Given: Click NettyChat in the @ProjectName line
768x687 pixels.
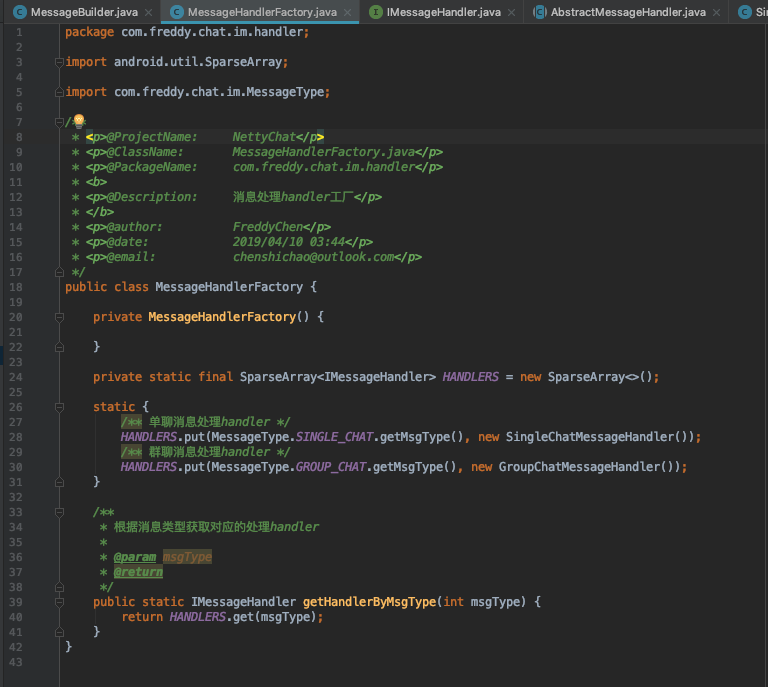Looking at the screenshot, I should pyautogui.click(x=264, y=137).
